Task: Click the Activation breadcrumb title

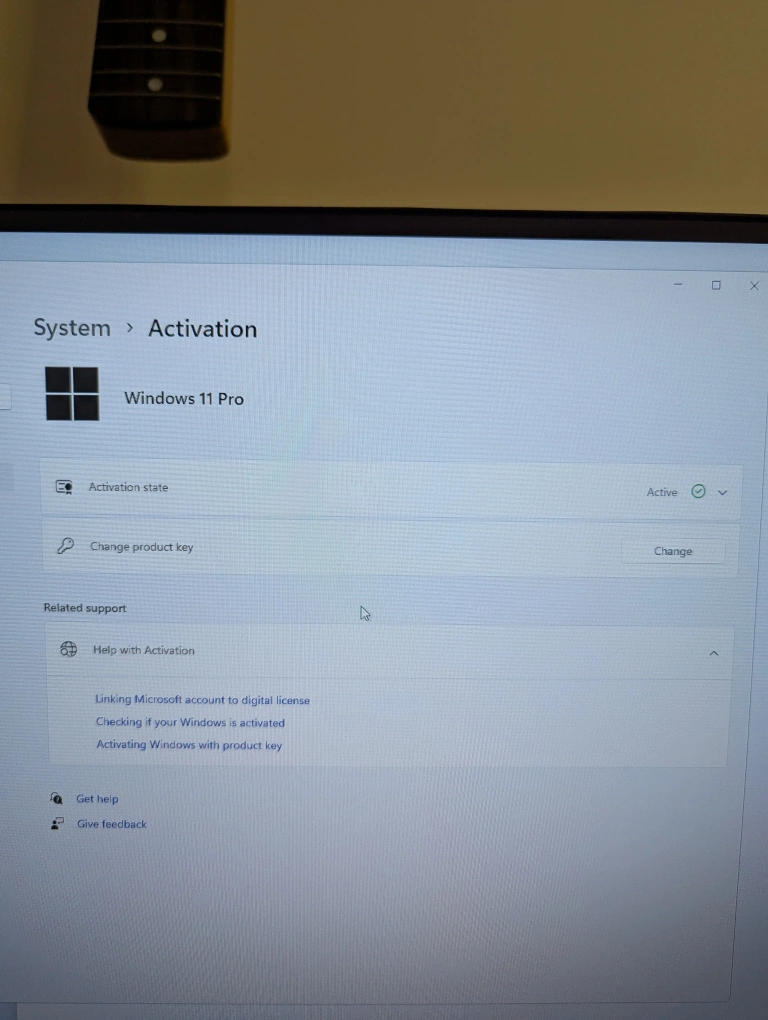Action: pyautogui.click(x=202, y=329)
